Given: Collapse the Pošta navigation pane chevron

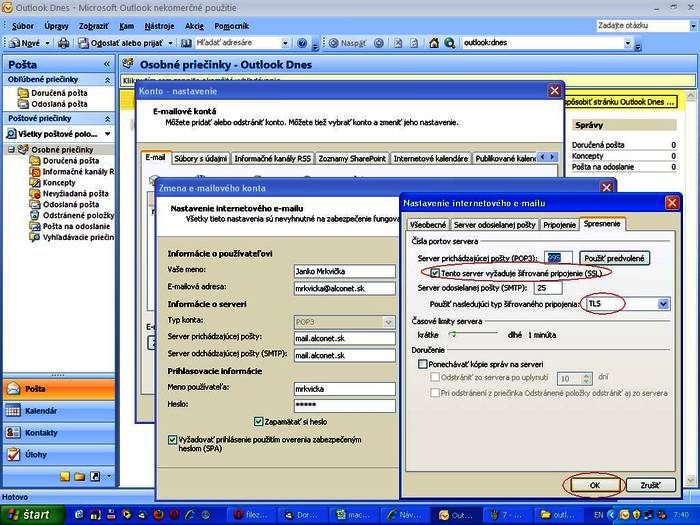Looking at the screenshot, I should (x=107, y=64).
